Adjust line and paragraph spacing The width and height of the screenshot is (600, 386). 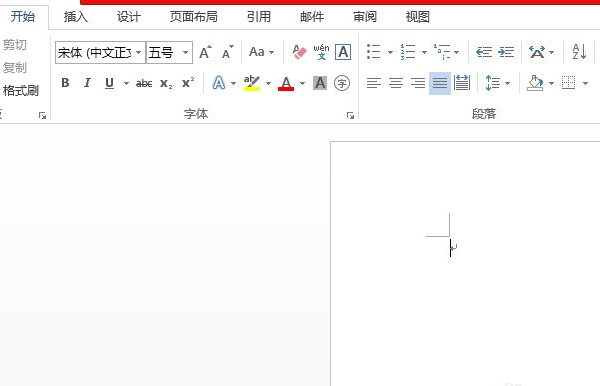click(x=492, y=83)
